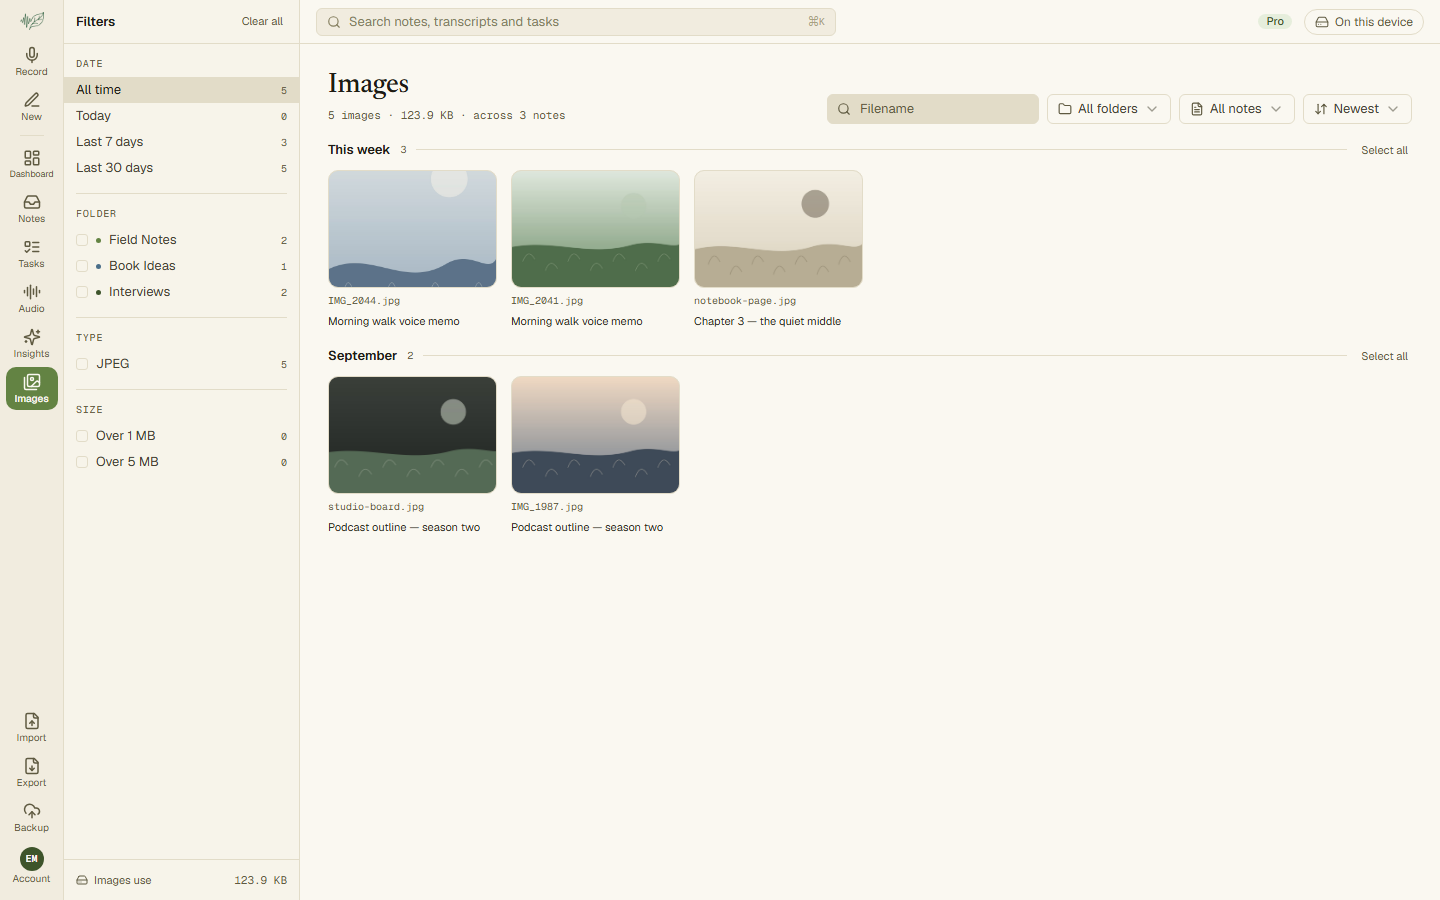
Task: Click Morning walk voice memo under IMG_2044.jpg
Action: click(x=394, y=321)
